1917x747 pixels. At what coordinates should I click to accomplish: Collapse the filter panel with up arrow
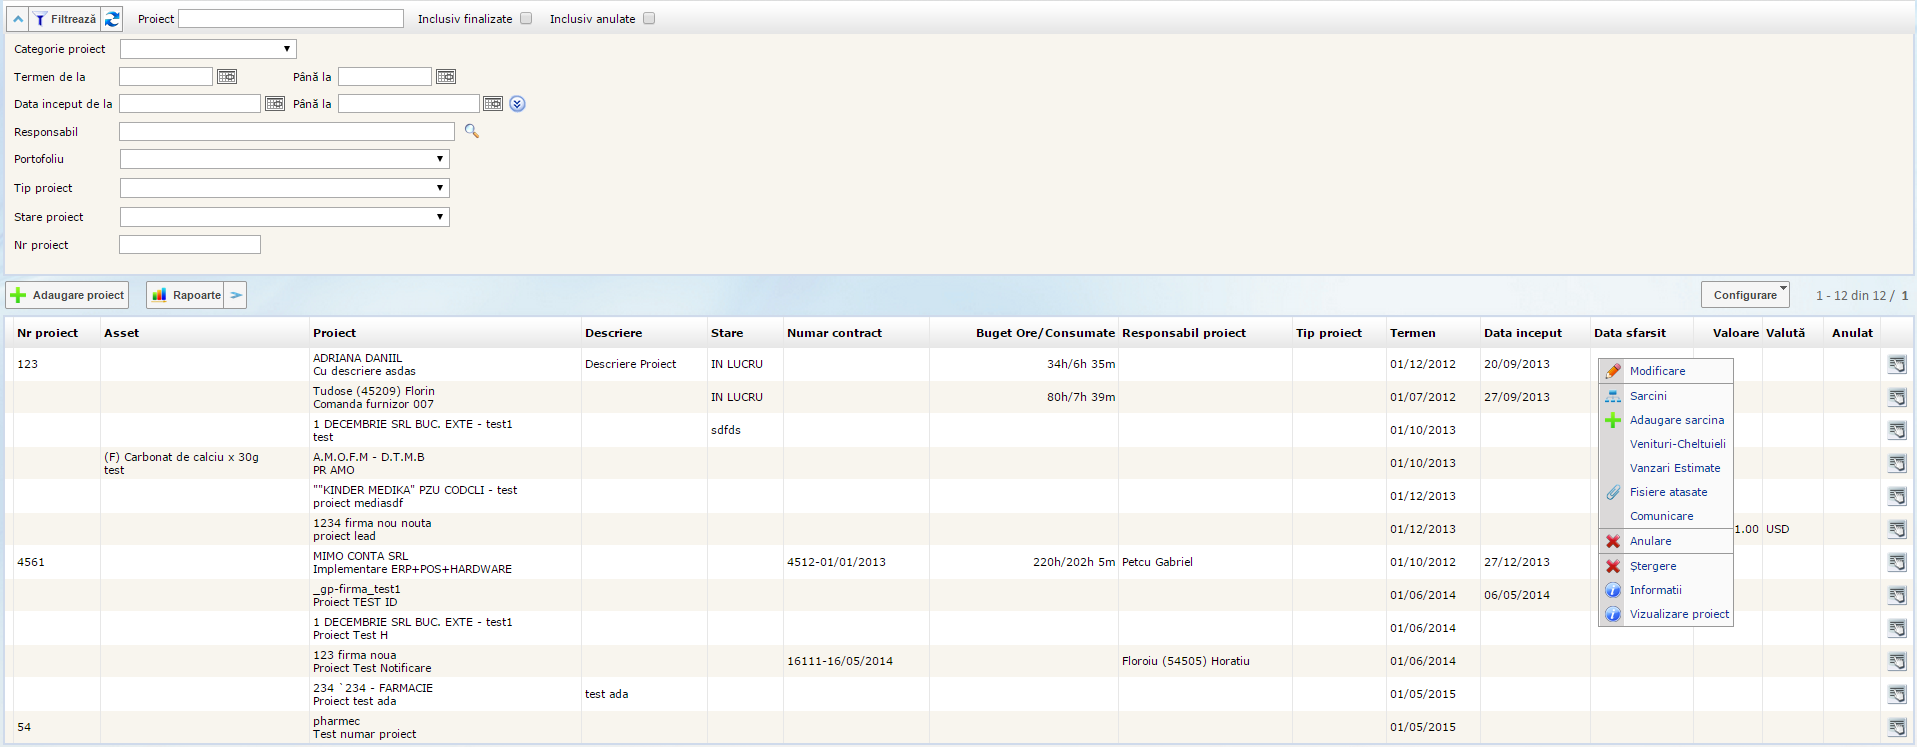coord(18,19)
